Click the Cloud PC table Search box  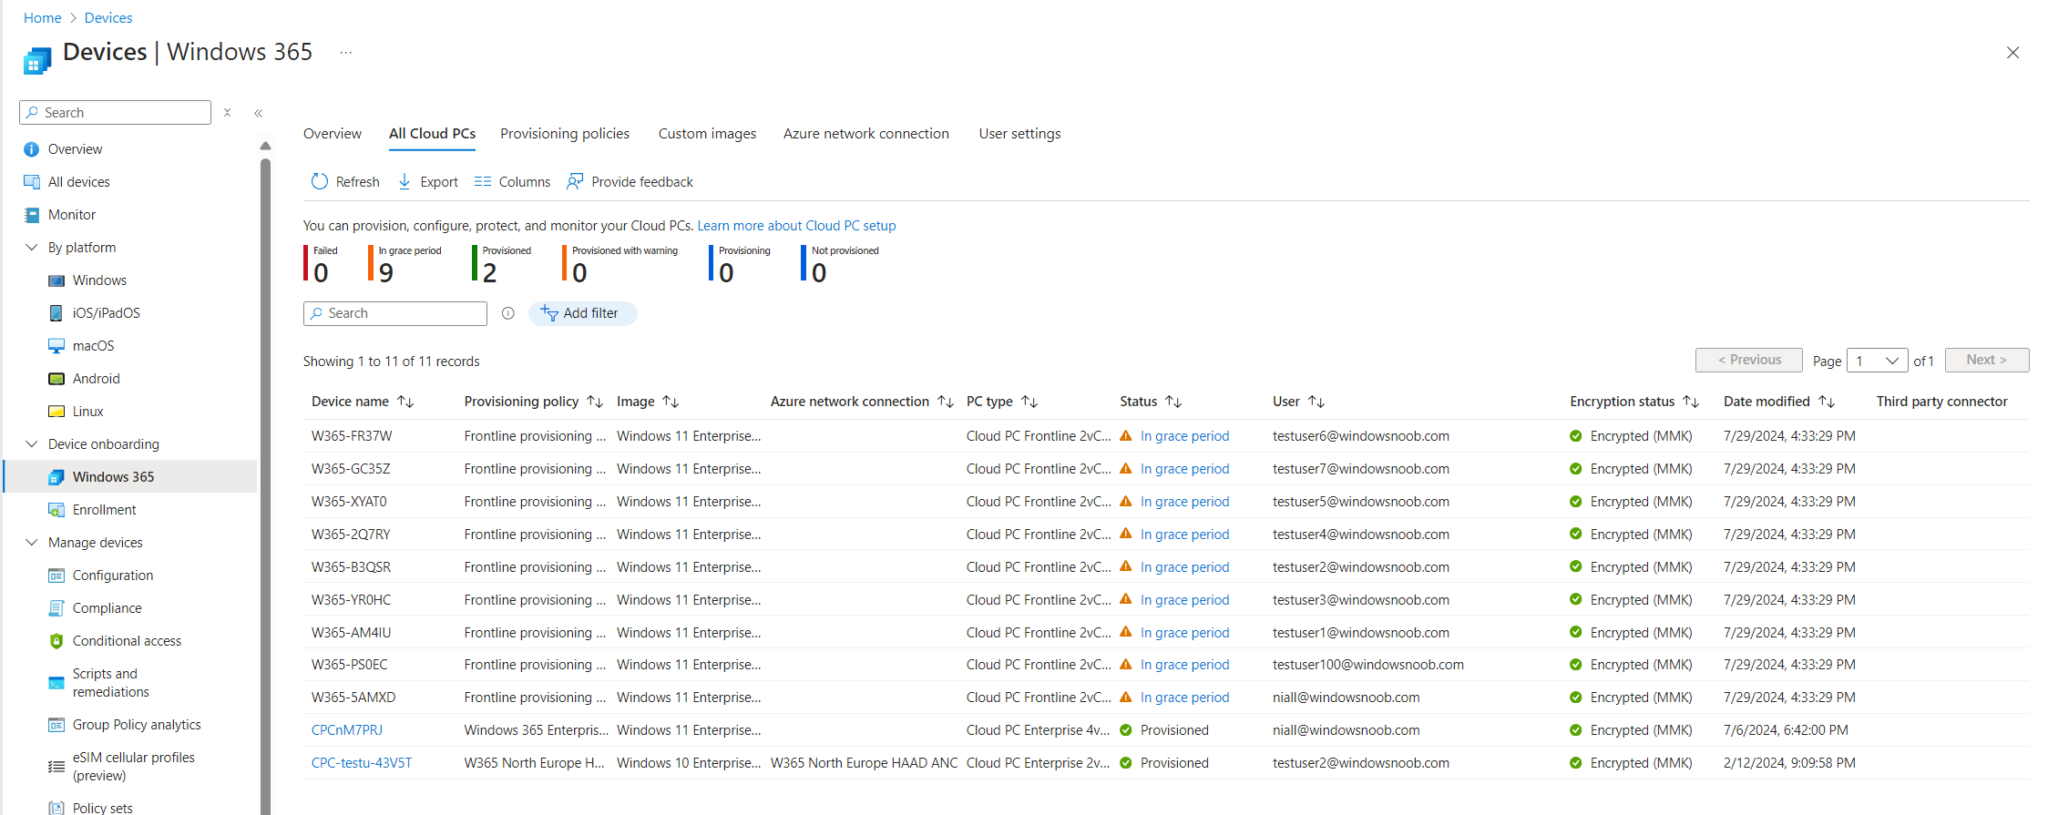[395, 313]
